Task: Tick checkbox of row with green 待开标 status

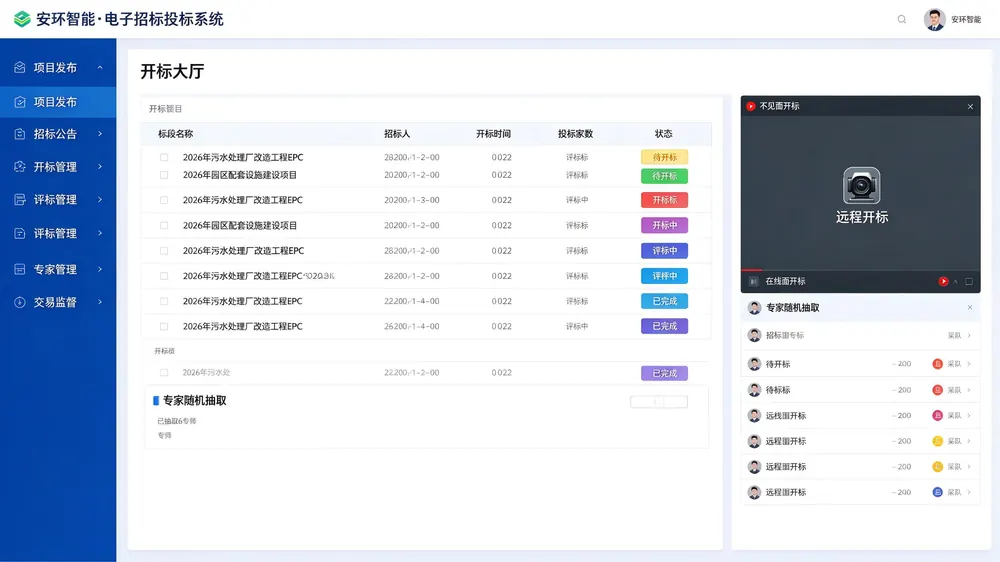Action: click(x=164, y=175)
